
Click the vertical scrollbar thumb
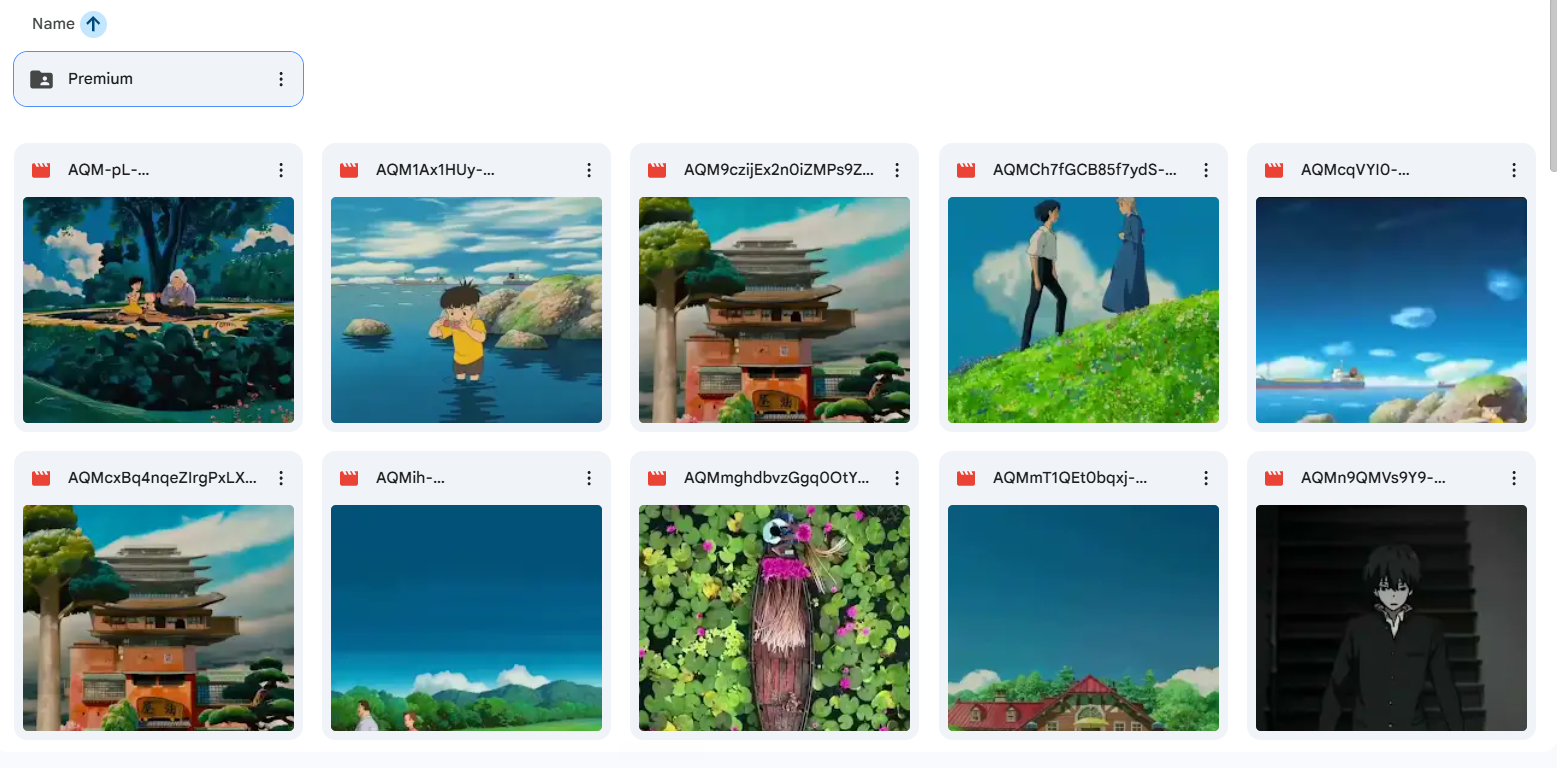(x=1552, y=85)
